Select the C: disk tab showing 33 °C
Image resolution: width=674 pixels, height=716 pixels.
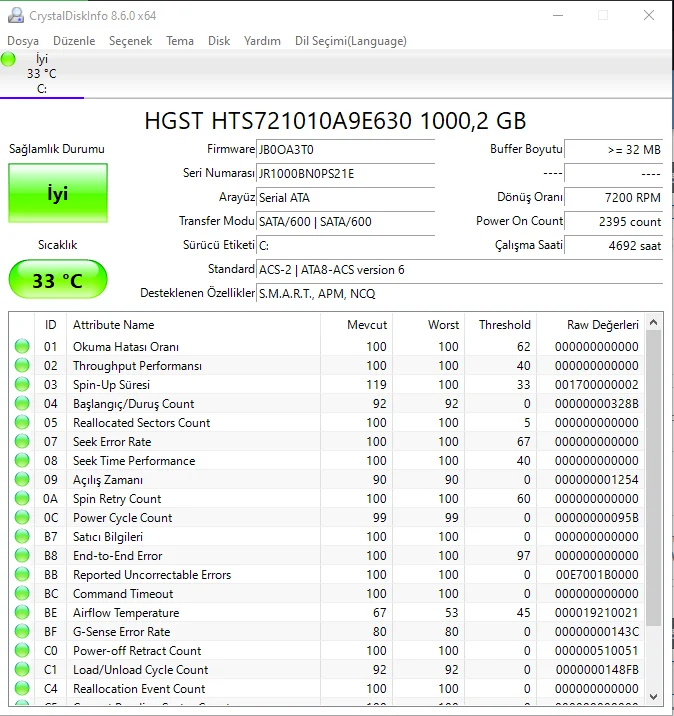42,74
